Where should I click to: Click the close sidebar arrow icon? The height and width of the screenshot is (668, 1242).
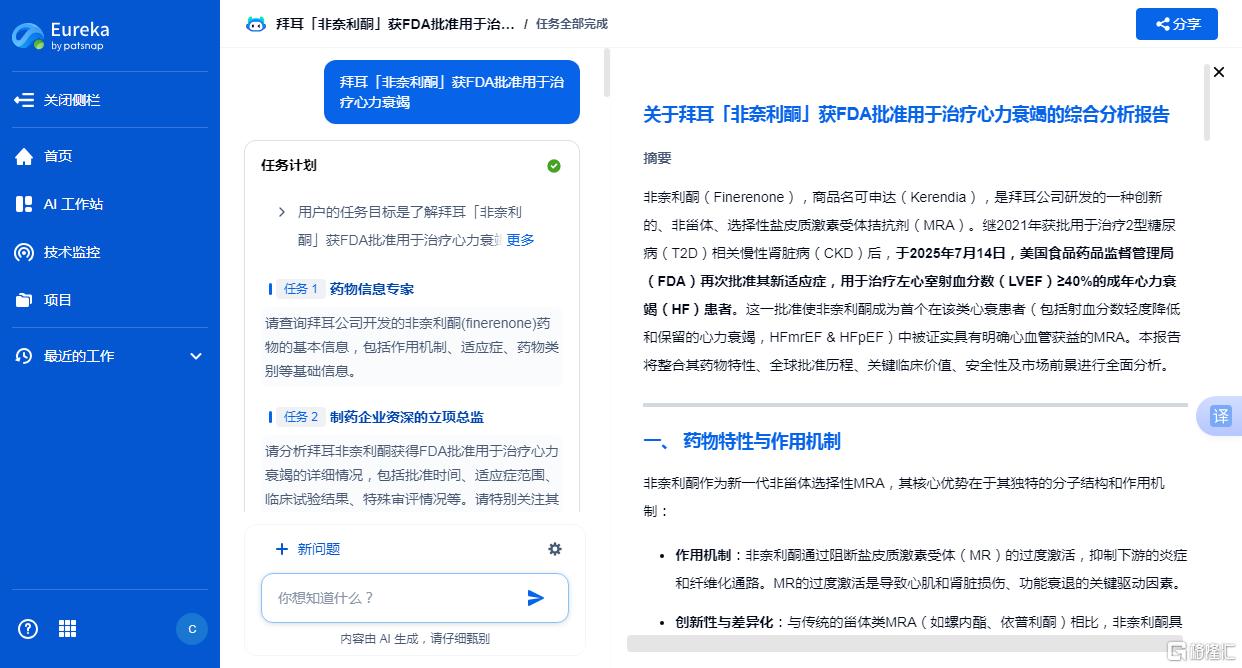tap(24, 100)
